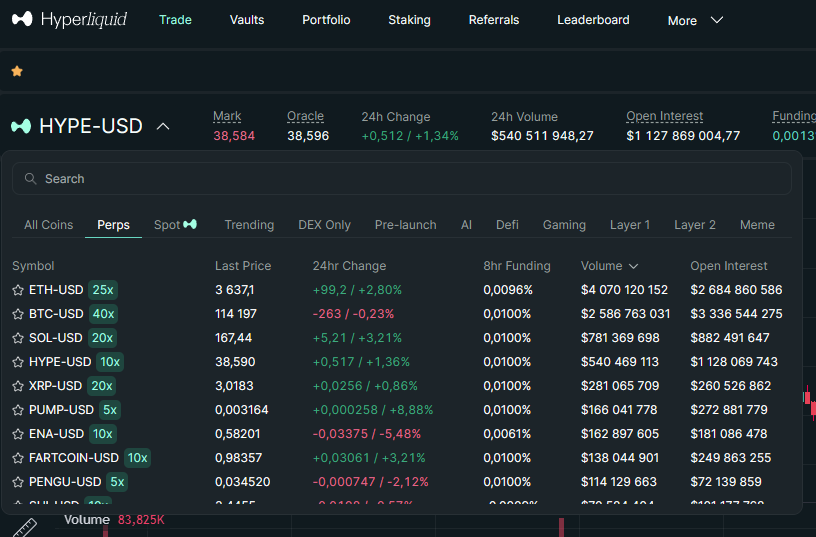Image resolution: width=816 pixels, height=537 pixels.
Task: Select the BTC-USD symbol
Action: point(56,314)
